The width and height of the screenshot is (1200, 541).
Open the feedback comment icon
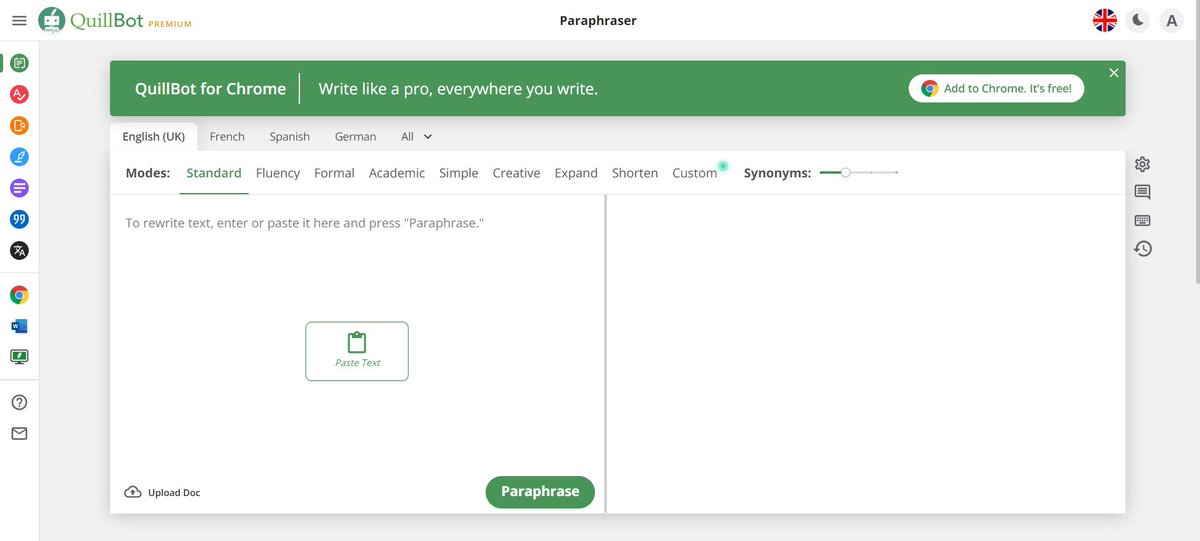pyautogui.click(x=1143, y=192)
